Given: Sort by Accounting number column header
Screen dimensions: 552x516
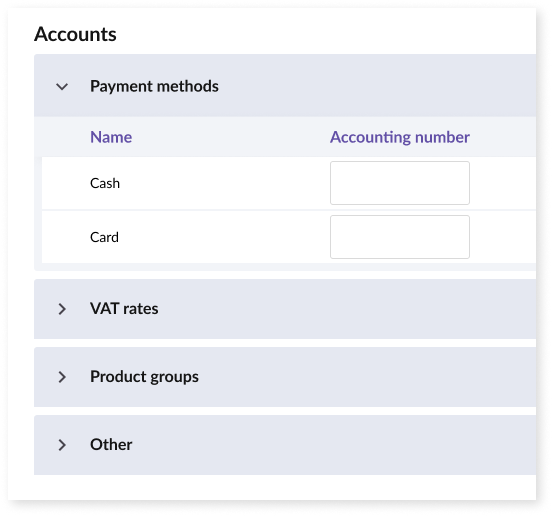Looking at the screenshot, I should pos(400,137).
